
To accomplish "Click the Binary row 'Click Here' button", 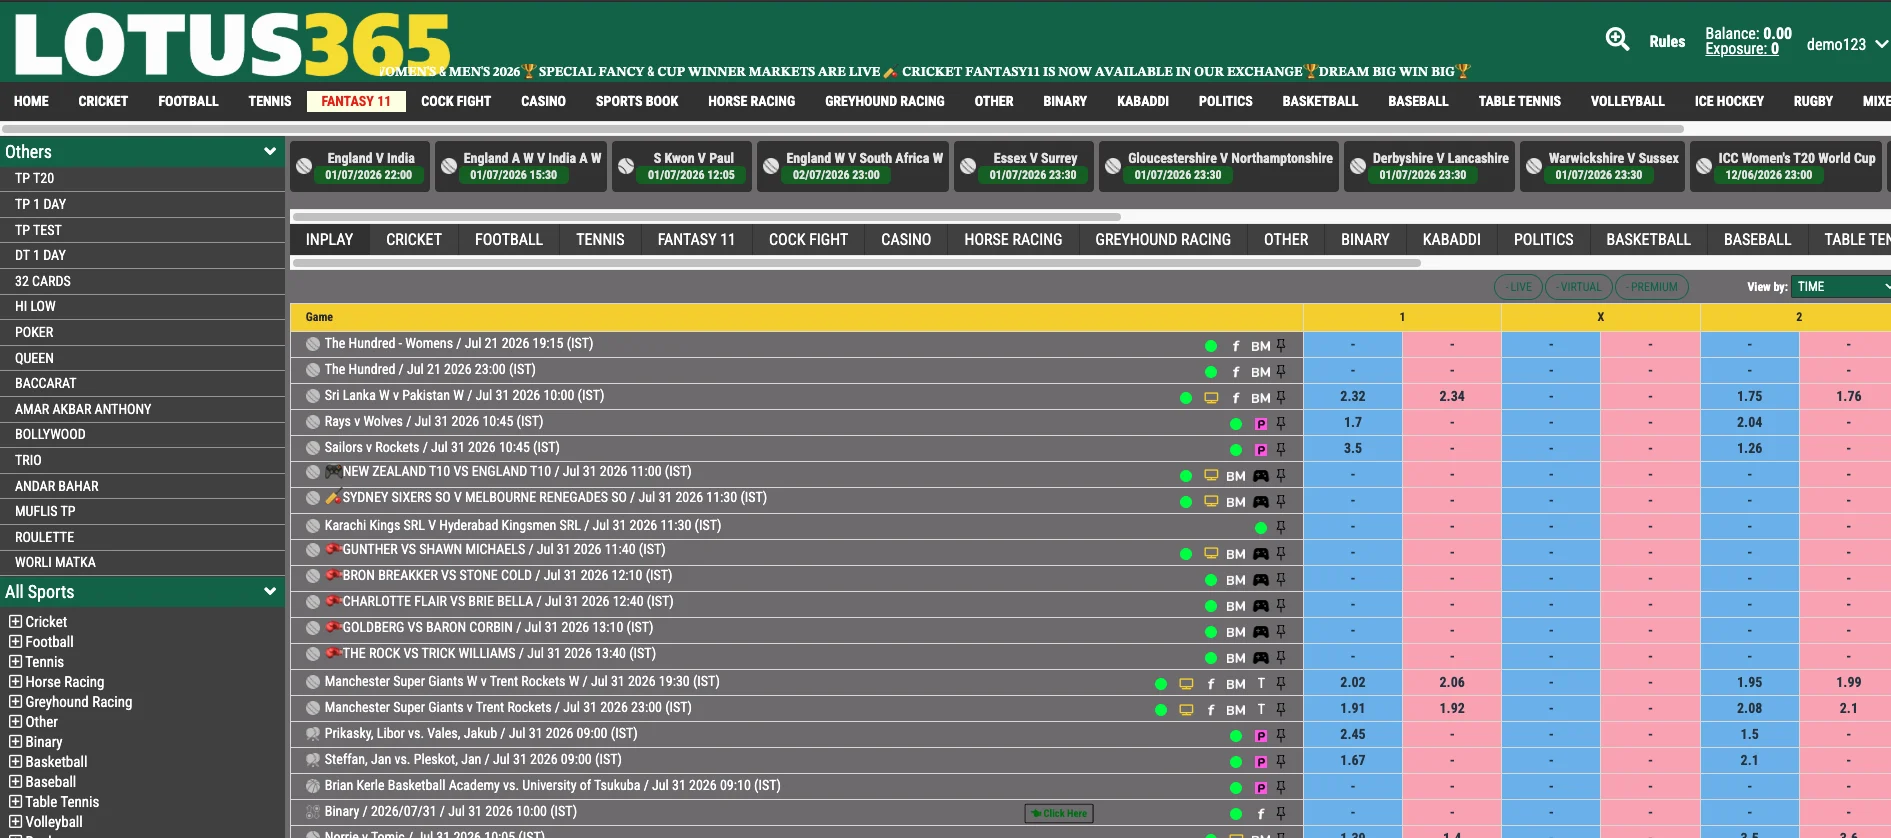I will [x=1059, y=814].
